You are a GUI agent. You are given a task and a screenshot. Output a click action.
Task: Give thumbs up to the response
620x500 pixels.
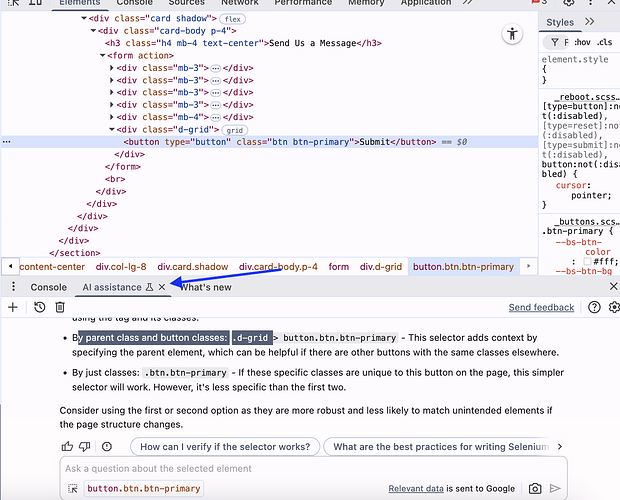(x=67, y=447)
